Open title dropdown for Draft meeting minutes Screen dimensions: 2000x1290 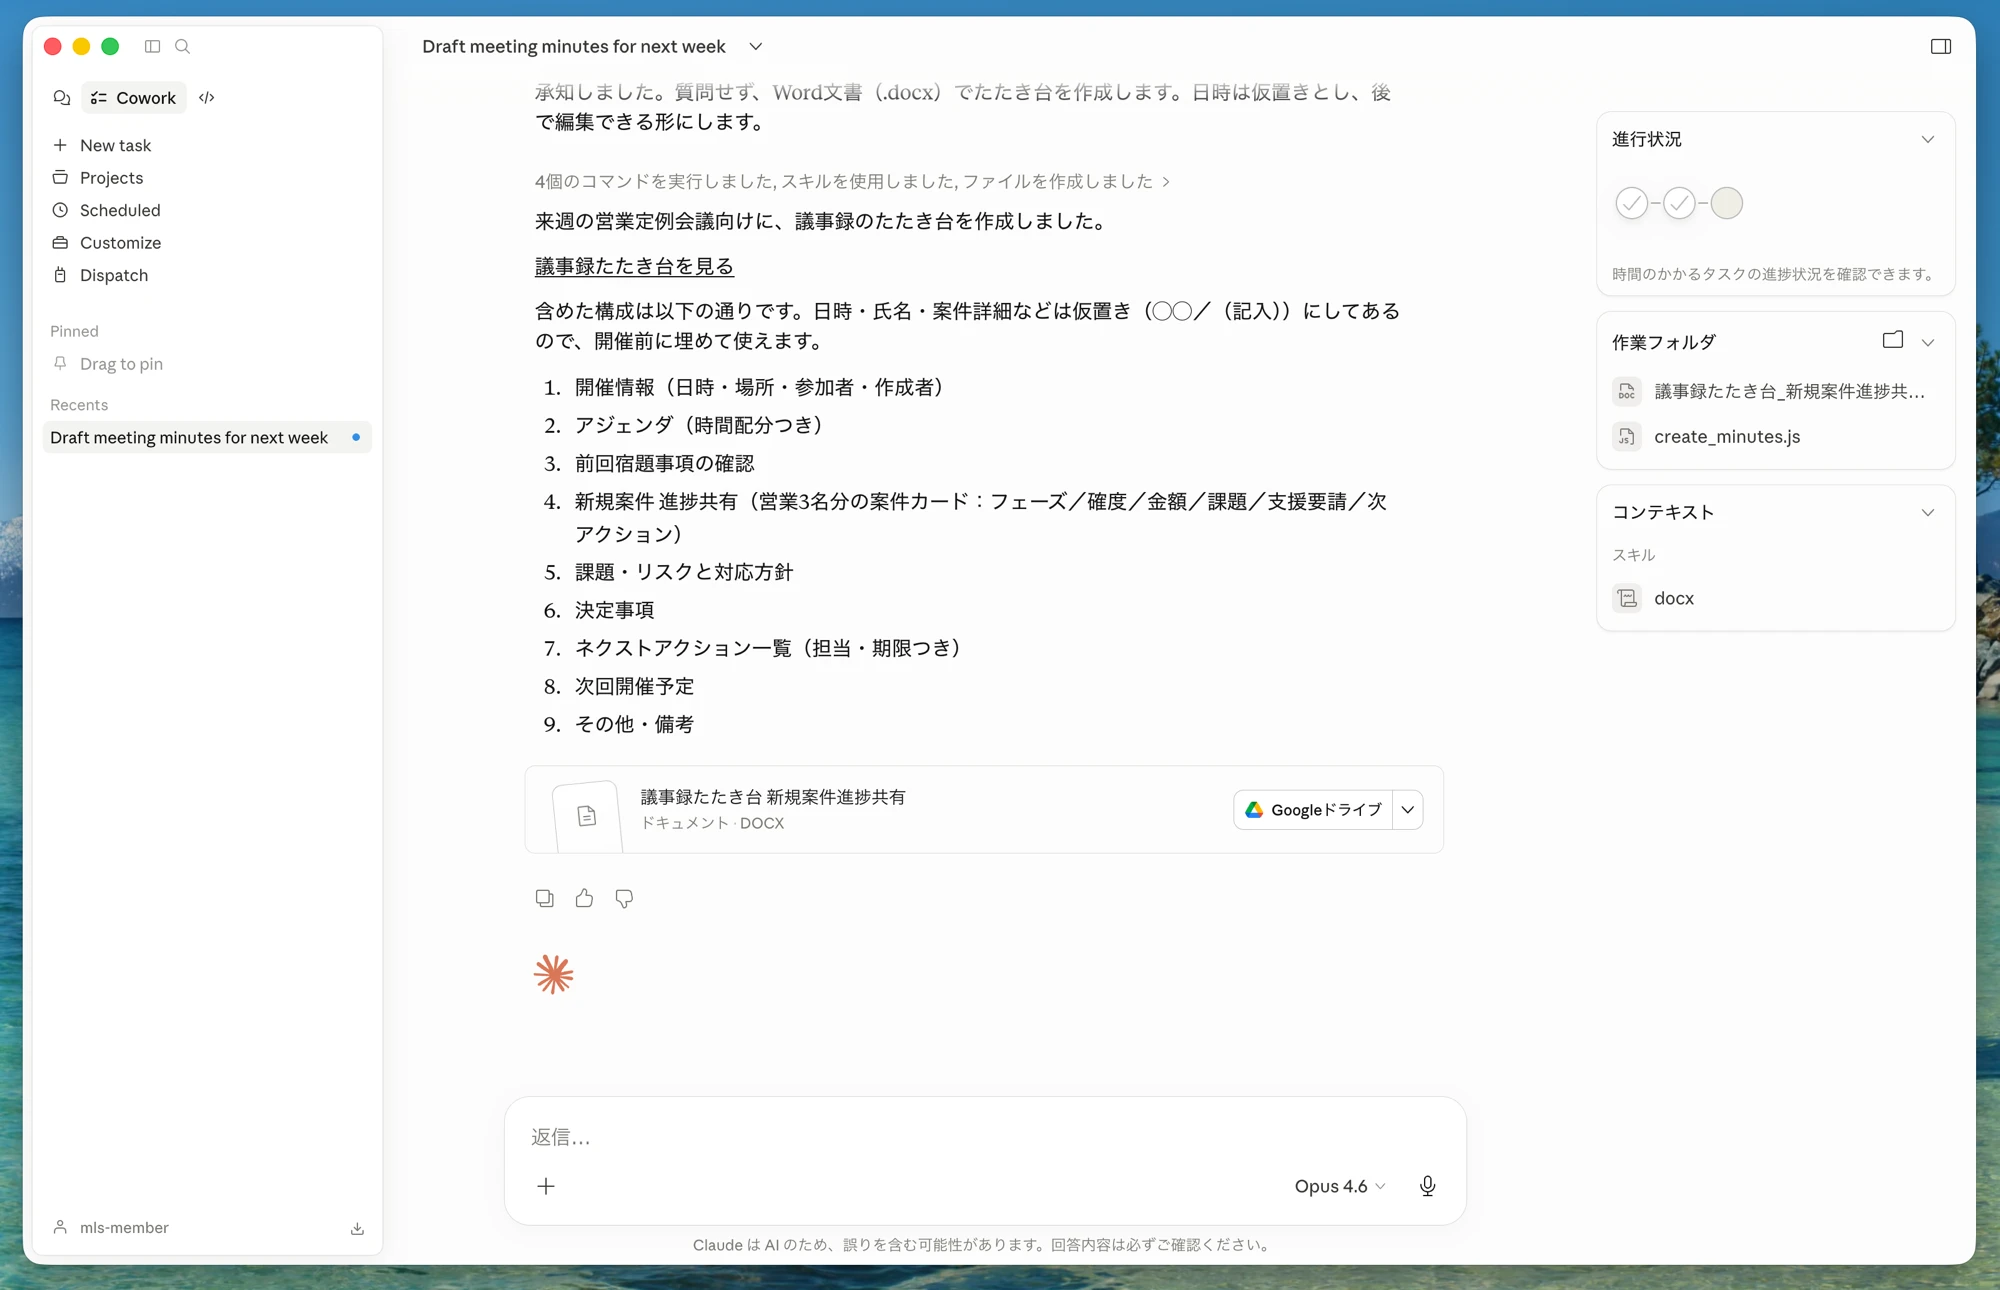point(756,46)
